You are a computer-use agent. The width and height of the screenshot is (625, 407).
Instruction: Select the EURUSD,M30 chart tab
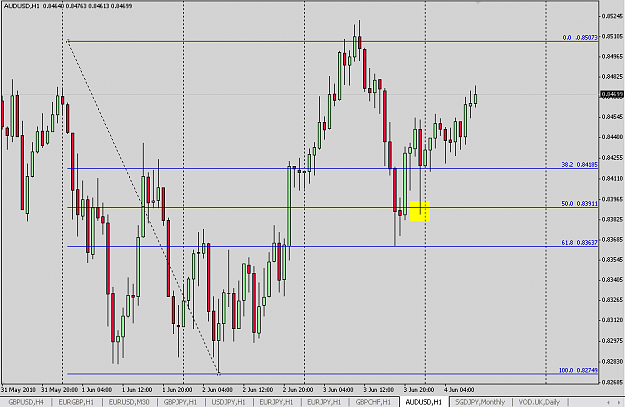[129, 402]
